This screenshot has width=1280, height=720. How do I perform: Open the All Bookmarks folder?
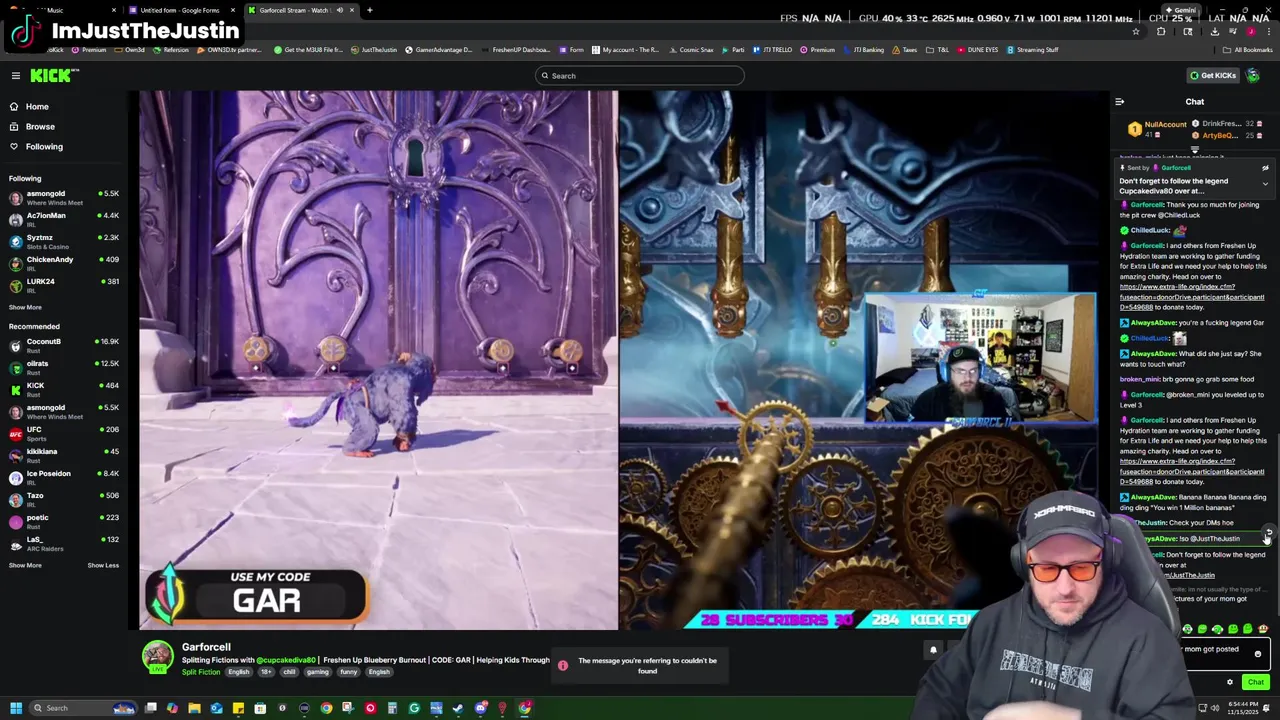pyautogui.click(x=1248, y=49)
